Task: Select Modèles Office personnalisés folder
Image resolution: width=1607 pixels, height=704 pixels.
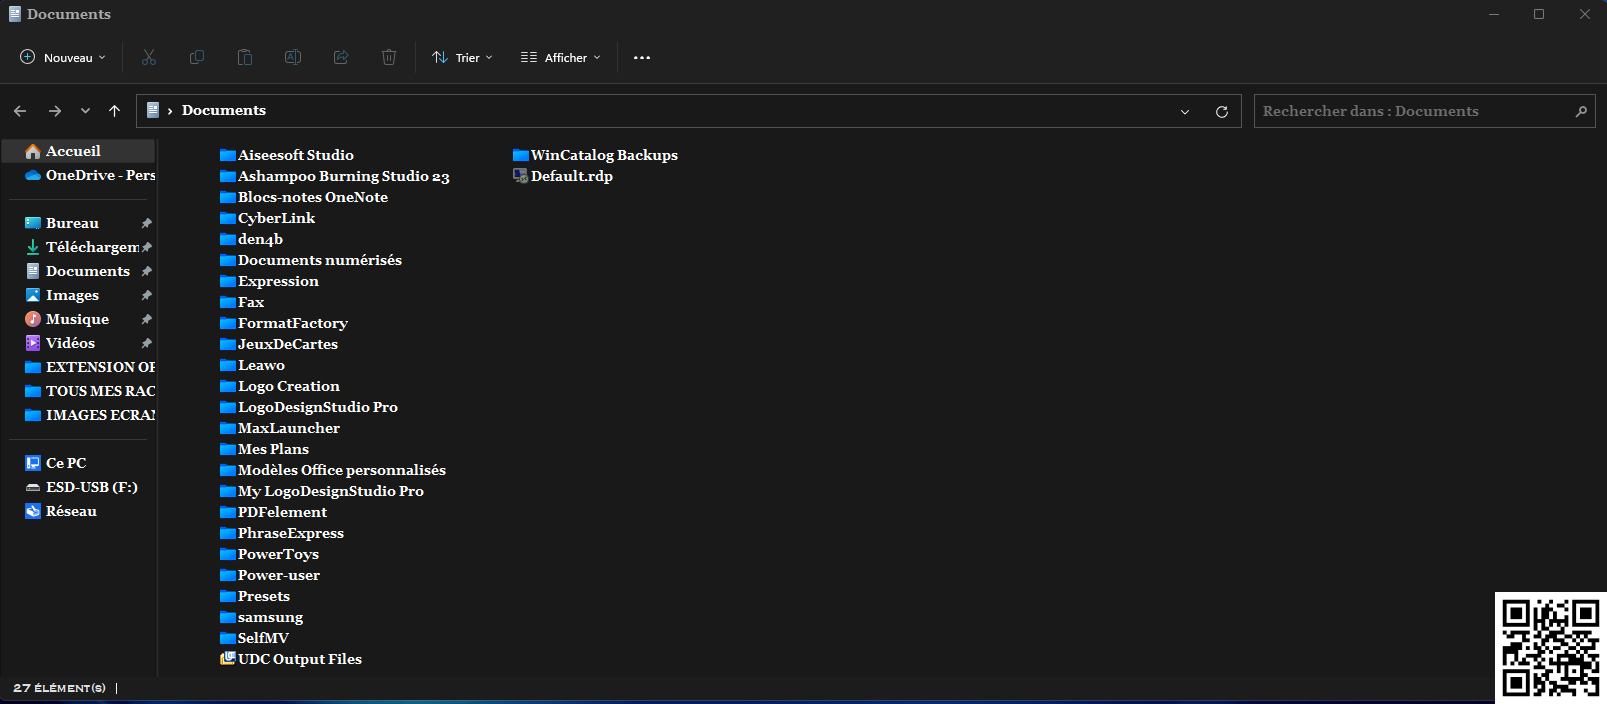Action: (x=333, y=470)
